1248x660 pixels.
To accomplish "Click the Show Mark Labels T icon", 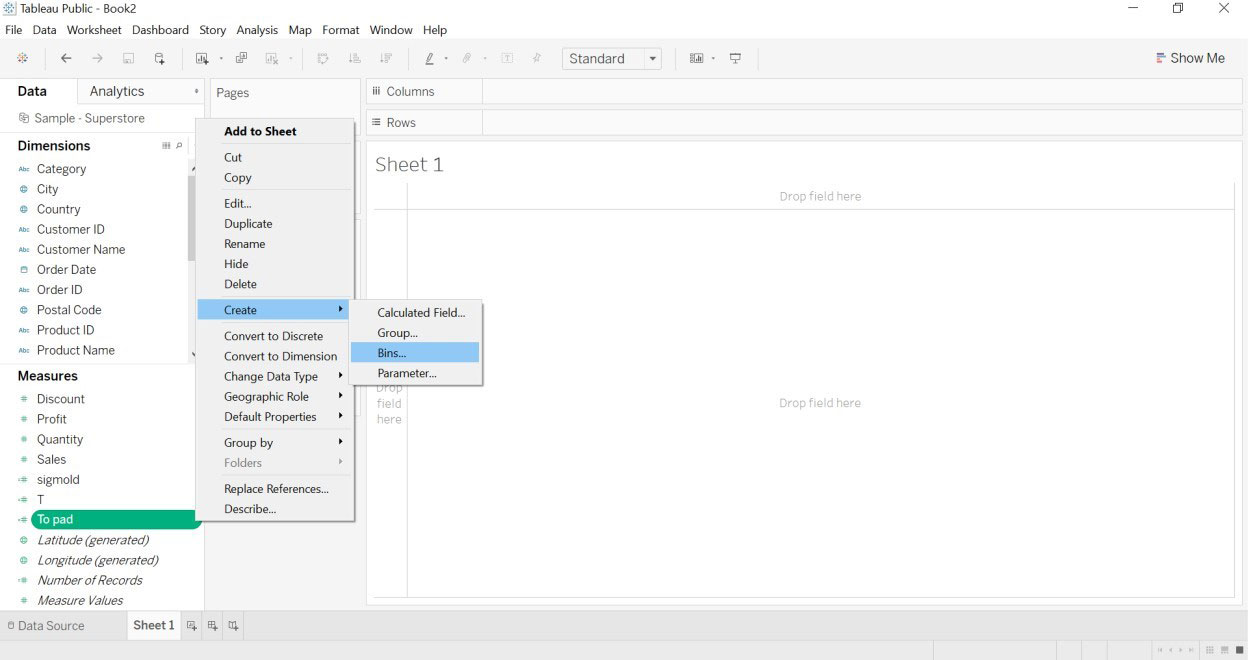I will (507, 59).
